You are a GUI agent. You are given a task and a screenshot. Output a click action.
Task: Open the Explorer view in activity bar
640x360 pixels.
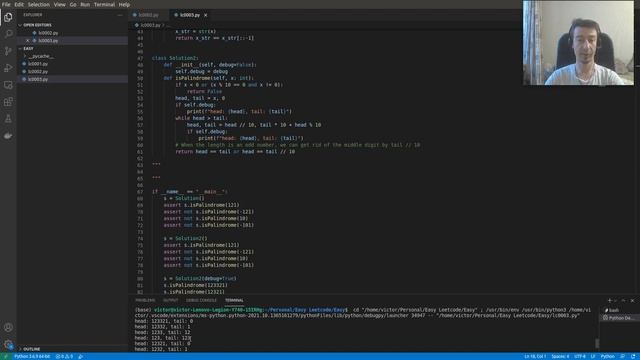[8, 17]
